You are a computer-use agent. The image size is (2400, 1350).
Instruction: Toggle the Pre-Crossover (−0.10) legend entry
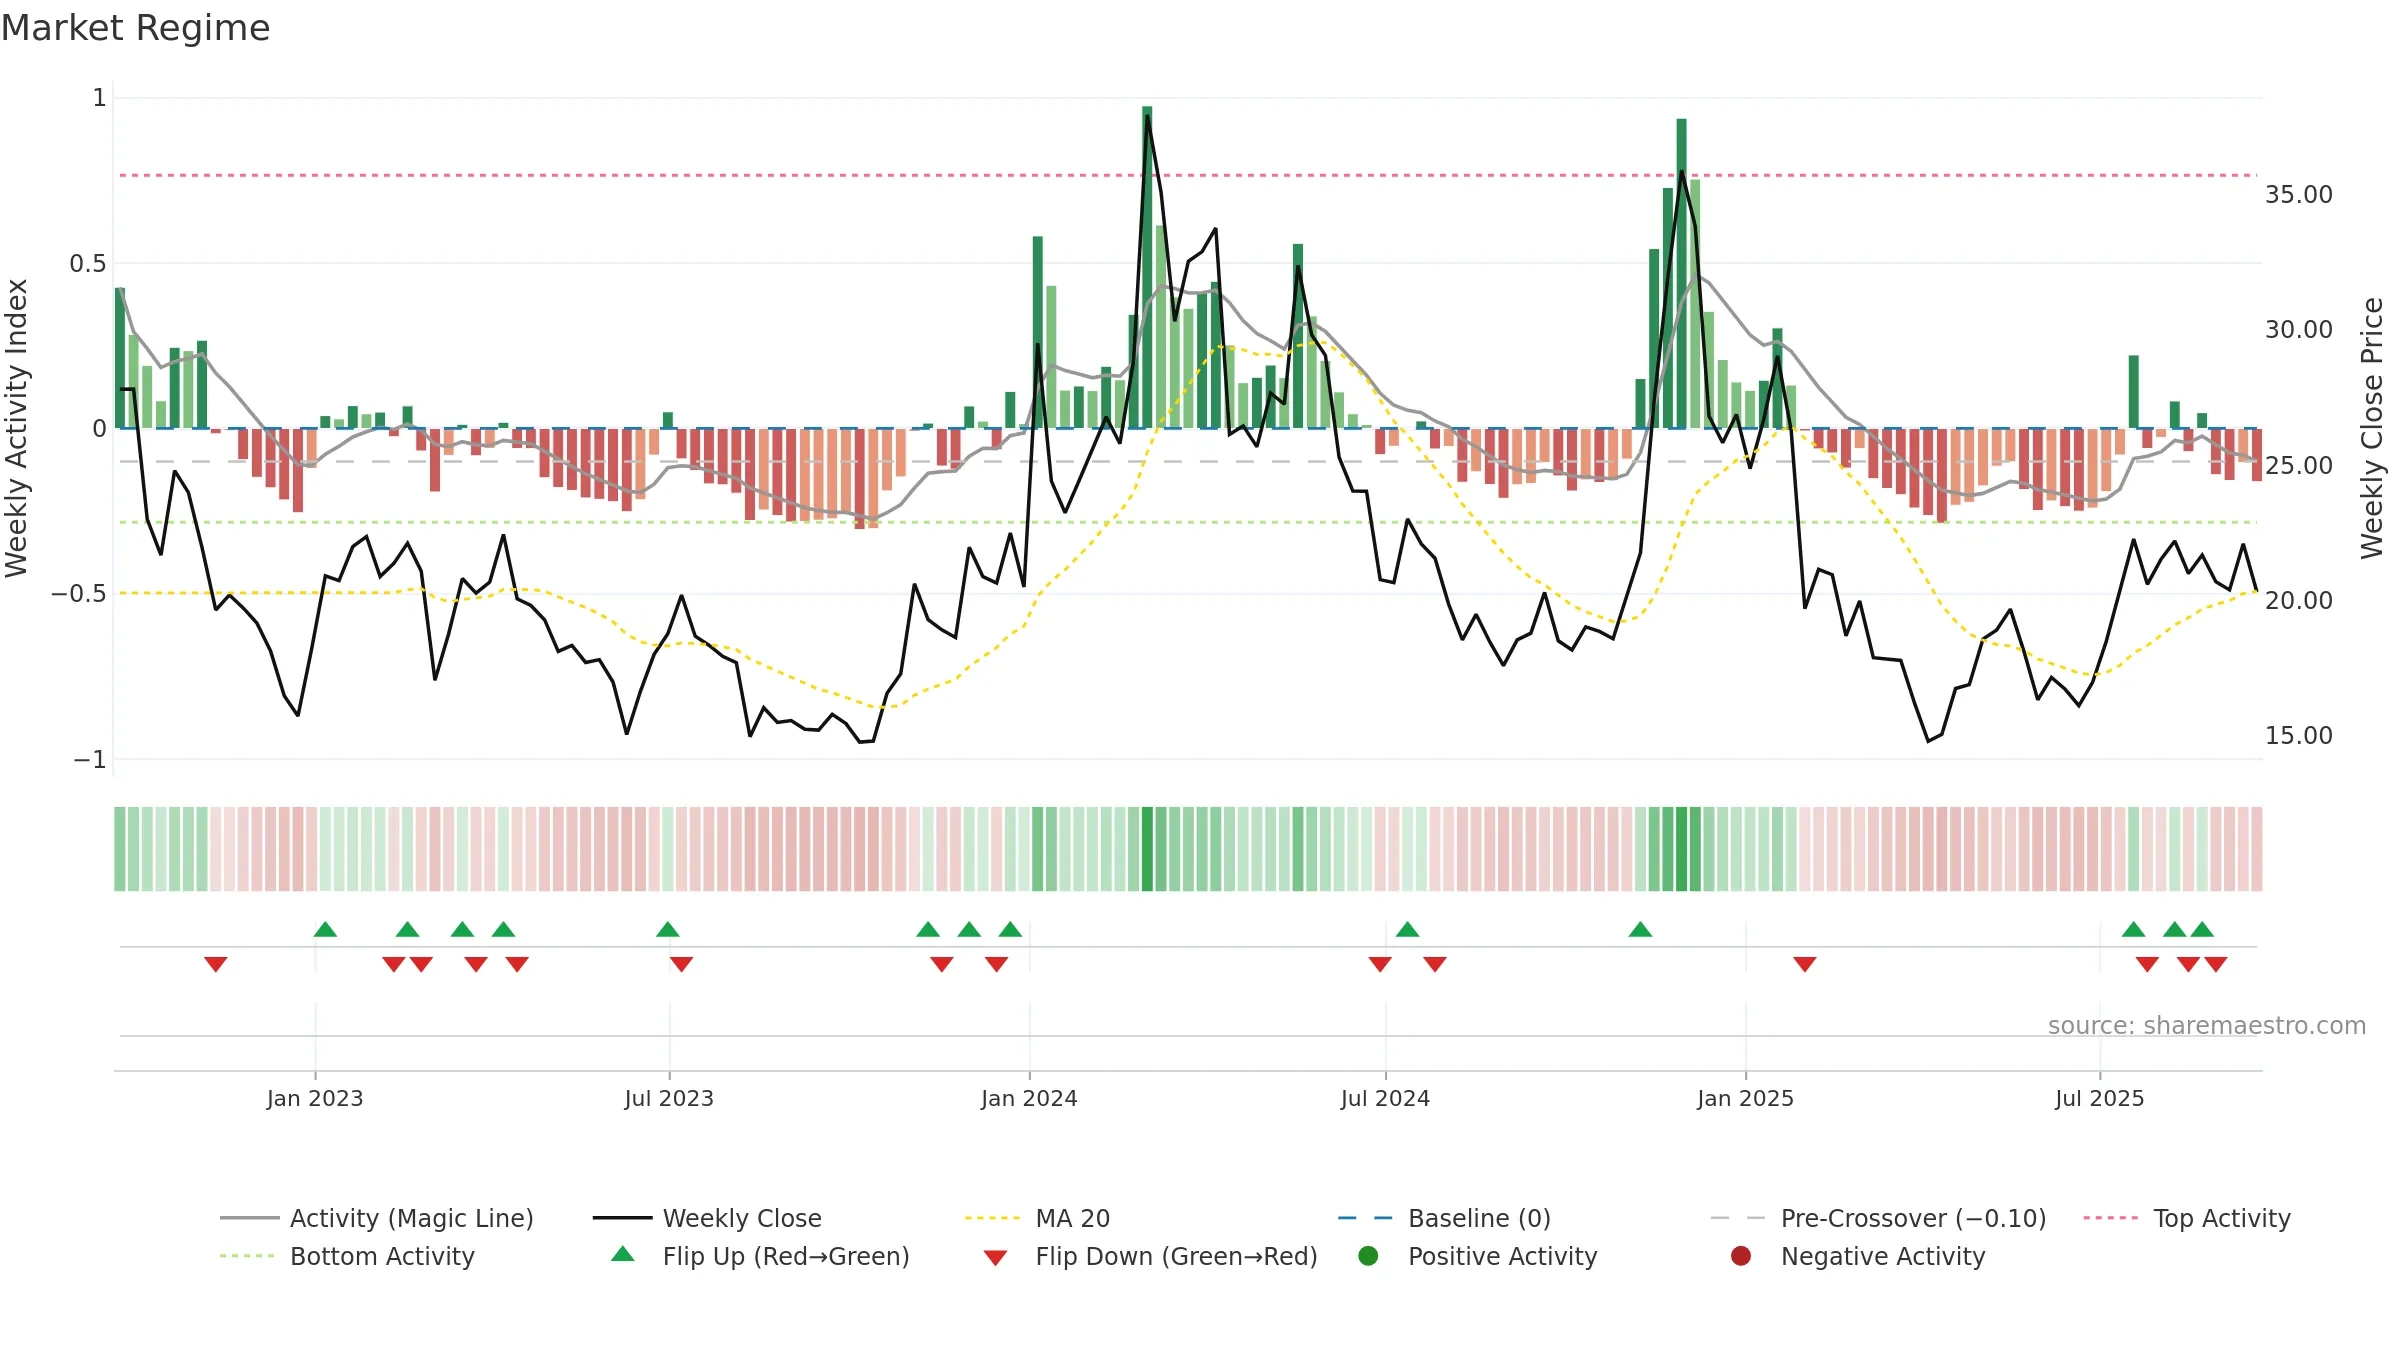[x=1878, y=1218]
